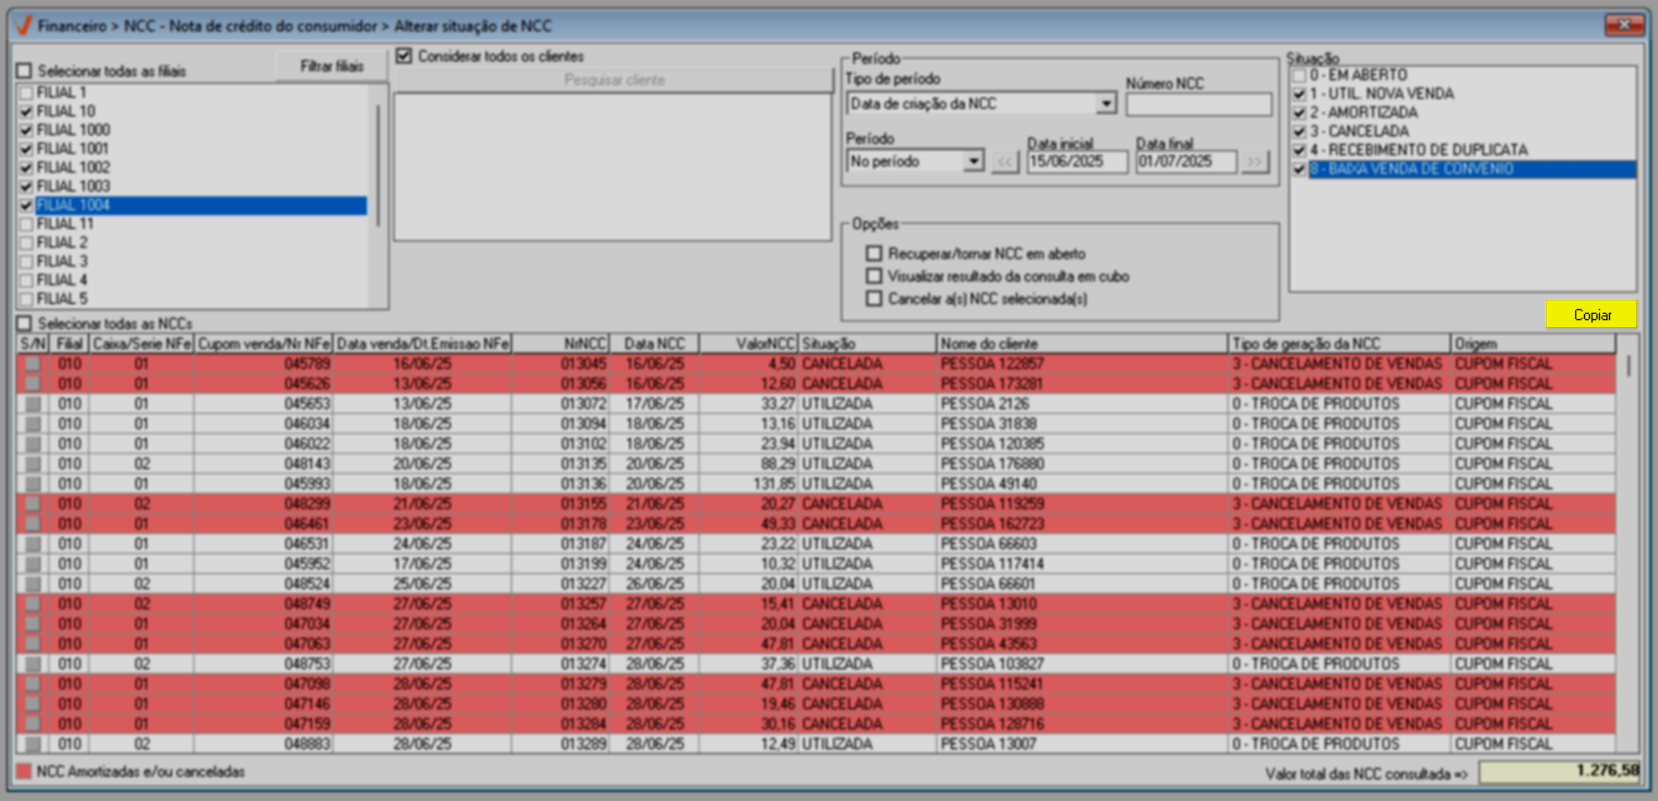
Task: Expand the 'No período' combo box
Action: (973, 162)
